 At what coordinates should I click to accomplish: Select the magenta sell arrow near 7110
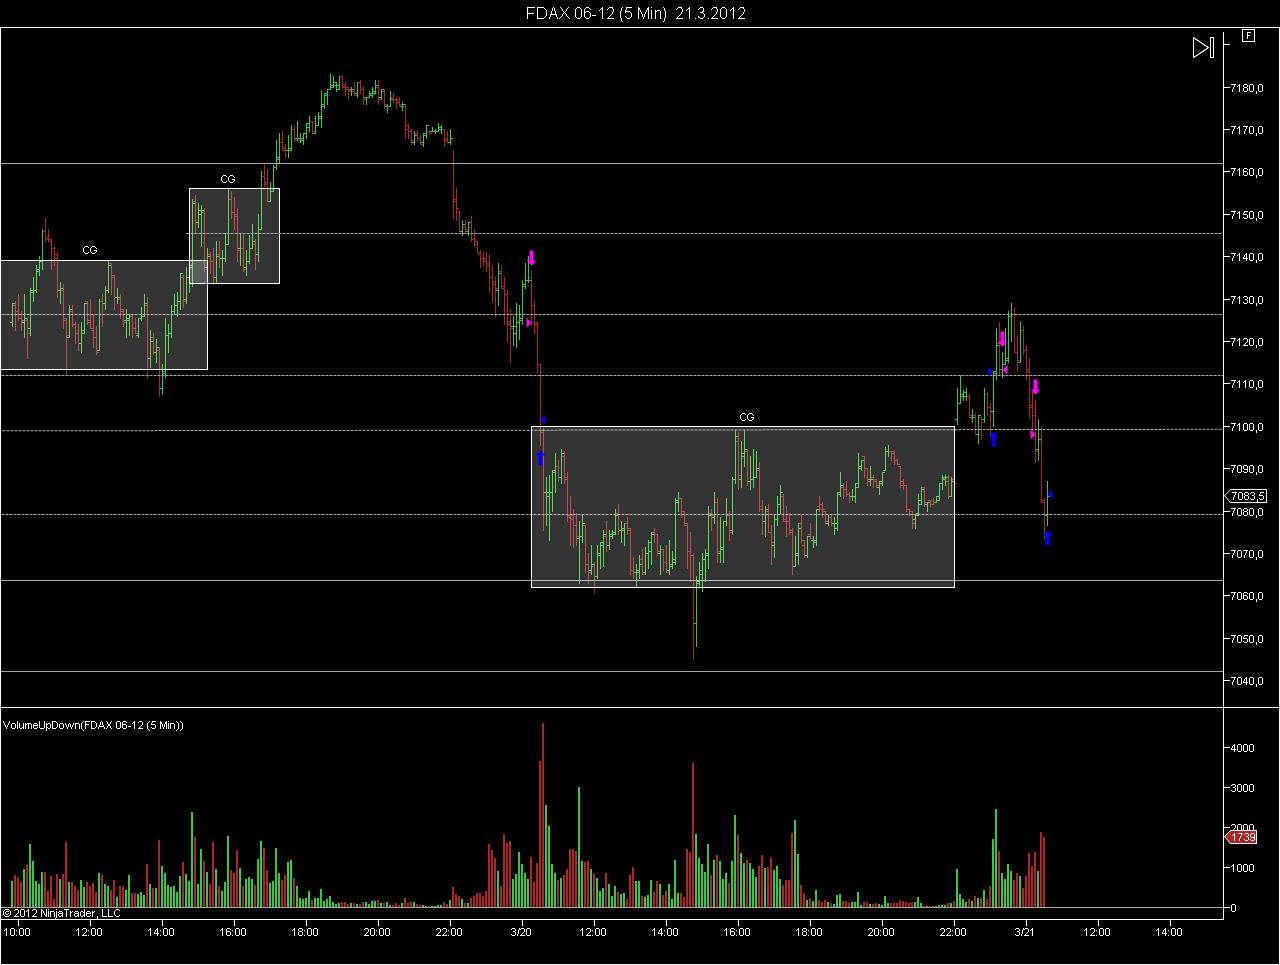(x=1036, y=386)
